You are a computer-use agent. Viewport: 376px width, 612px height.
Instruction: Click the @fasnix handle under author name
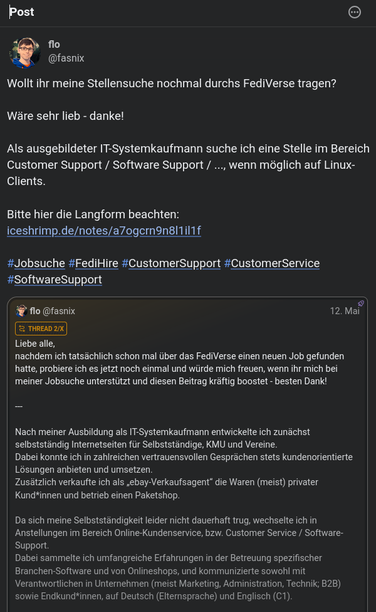[x=66, y=58]
